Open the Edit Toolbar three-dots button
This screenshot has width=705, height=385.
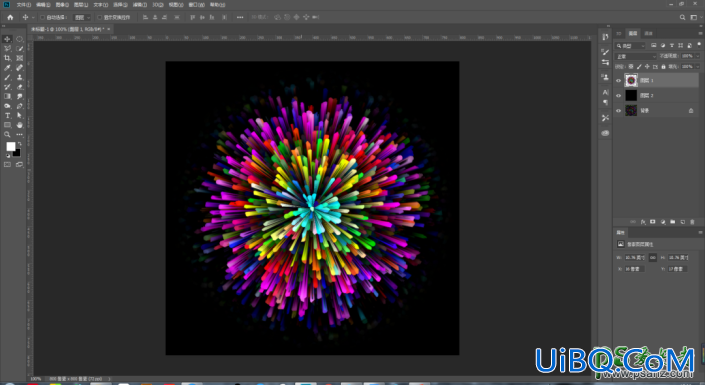[x=20, y=134]
